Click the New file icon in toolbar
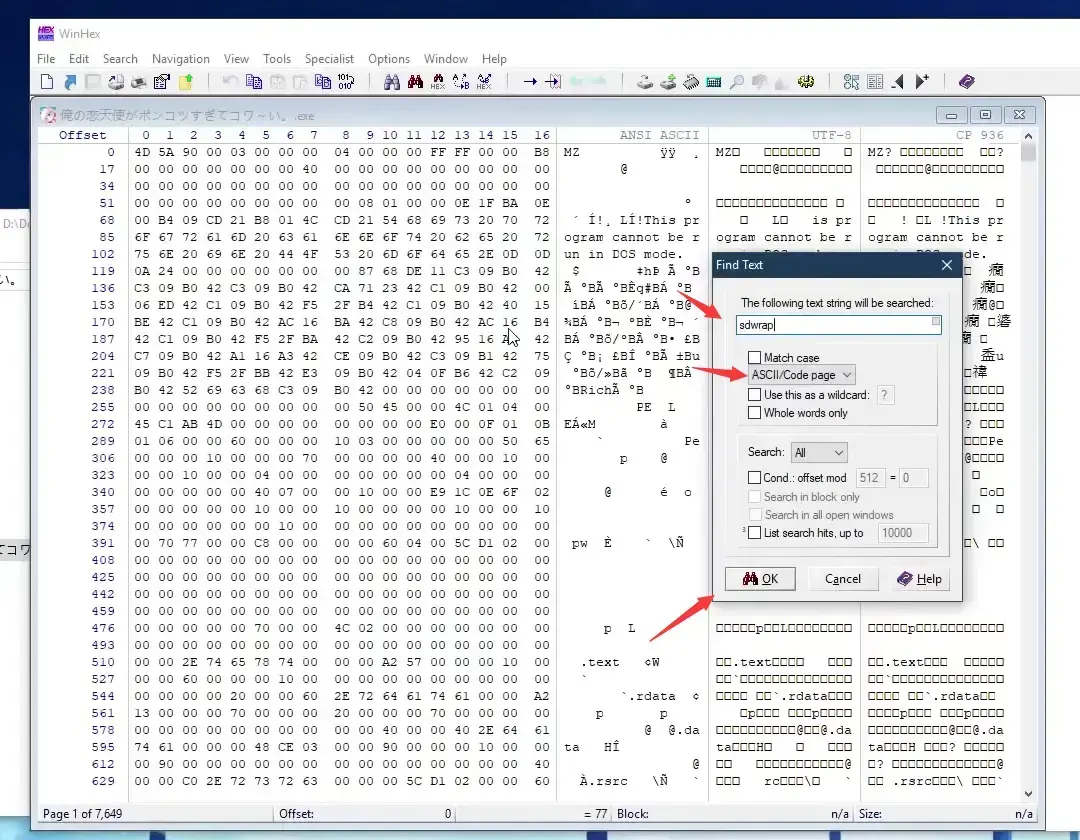The image size is (1080, 840). [47, 82]
